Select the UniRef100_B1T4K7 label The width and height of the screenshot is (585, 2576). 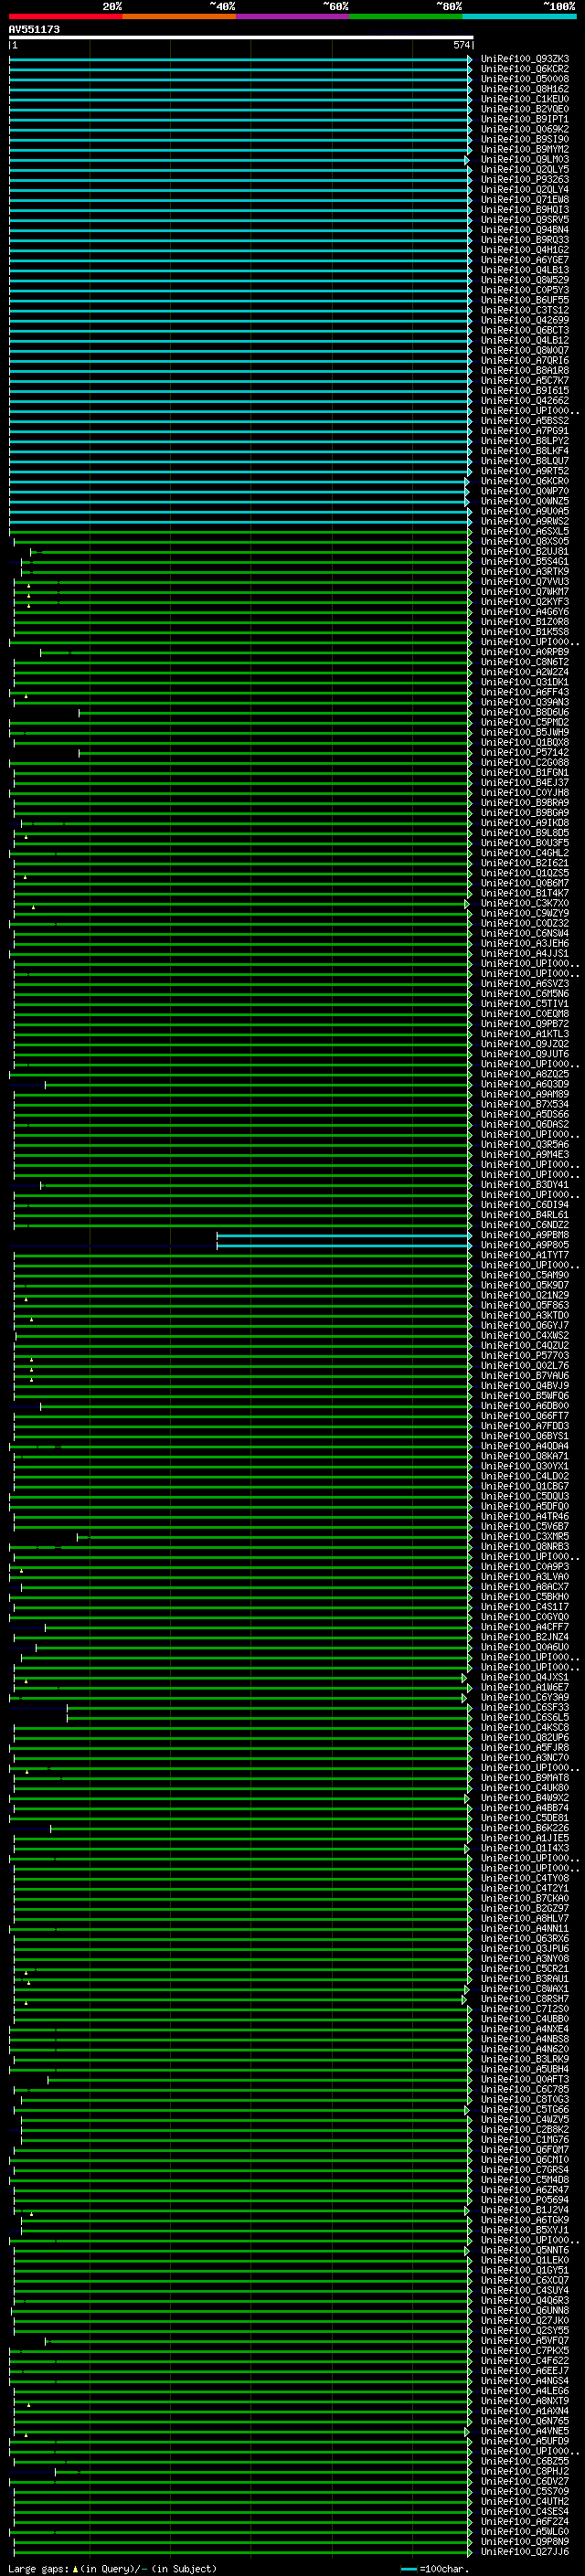pyautogui.click(x=525, y=893)
